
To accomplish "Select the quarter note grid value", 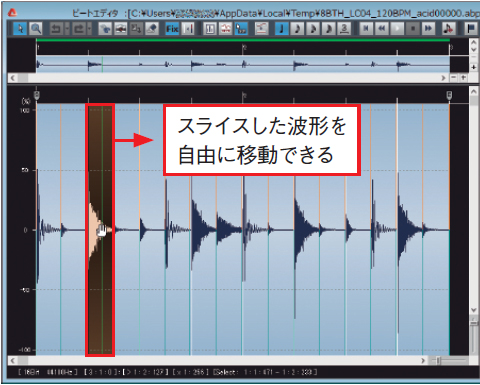I will (x=281, y=29).
